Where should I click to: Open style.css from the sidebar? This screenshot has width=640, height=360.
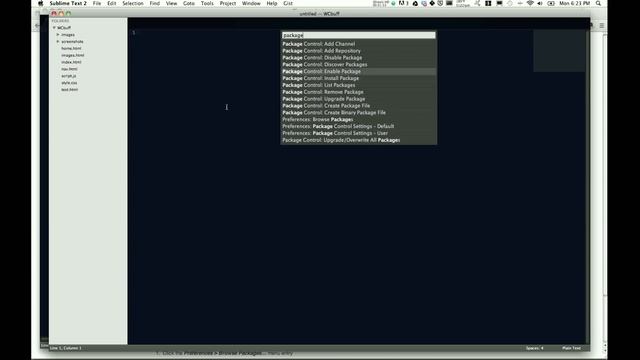point(69,83)
